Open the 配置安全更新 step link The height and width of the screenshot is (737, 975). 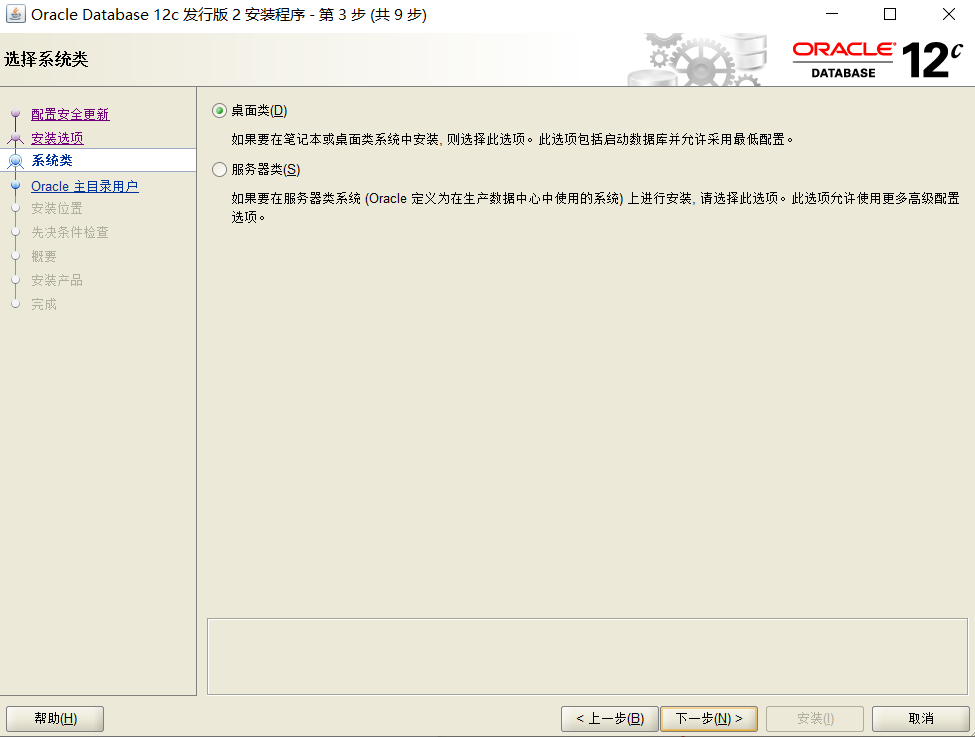pyautogui.click(x=70, y=114)
